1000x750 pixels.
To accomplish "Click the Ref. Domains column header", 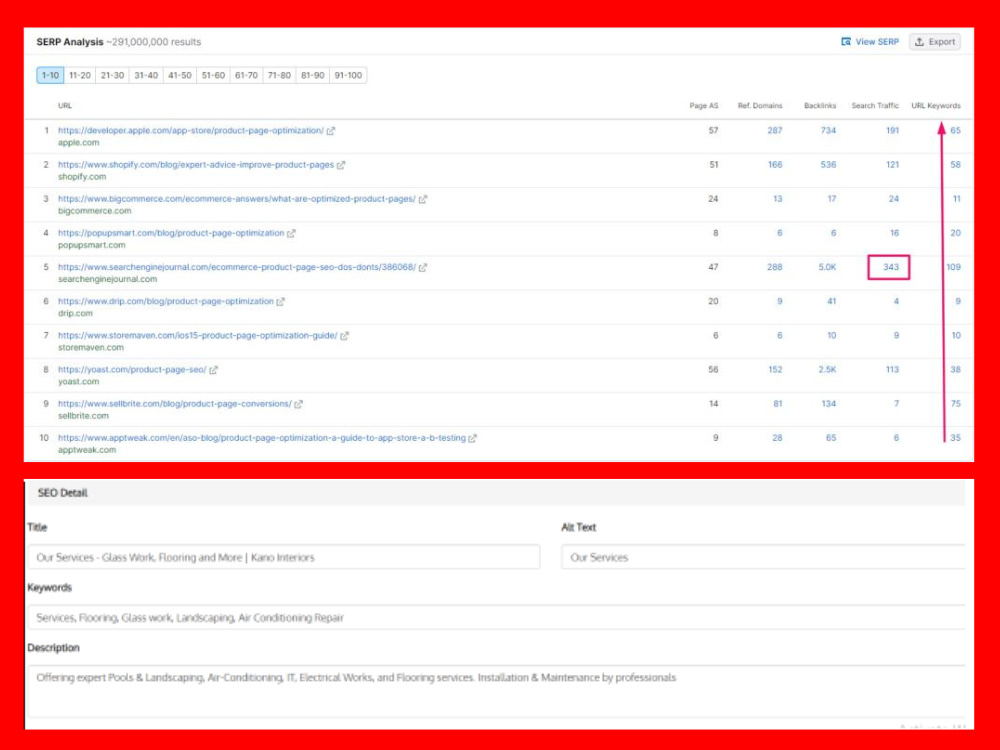I will tap(760, 106).
